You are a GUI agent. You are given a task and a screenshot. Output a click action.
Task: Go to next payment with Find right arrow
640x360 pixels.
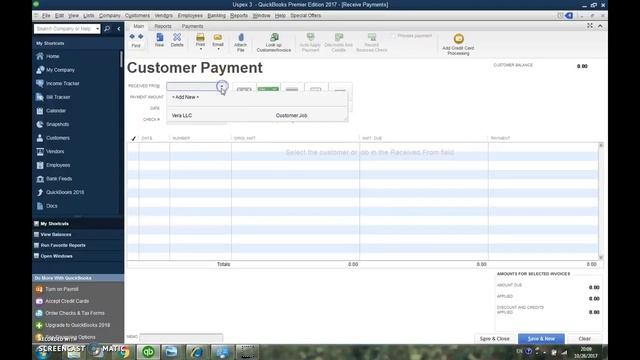[141, 37]
